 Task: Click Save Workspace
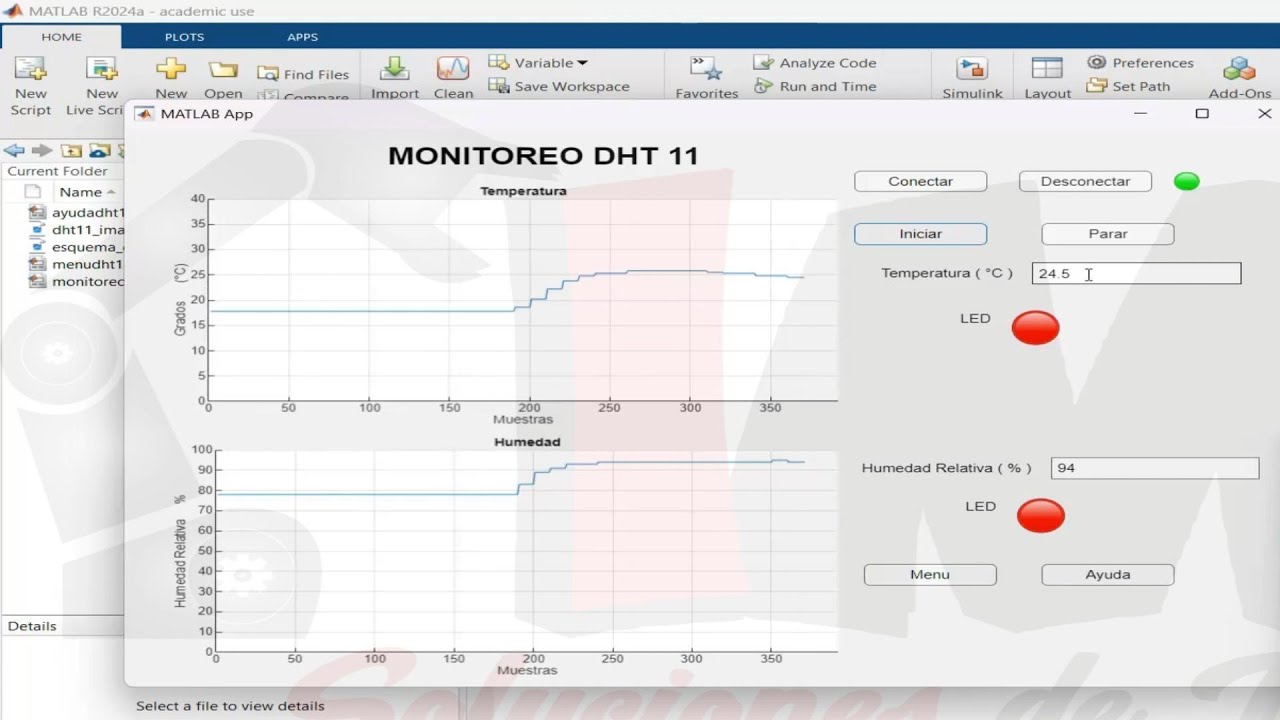560,86
